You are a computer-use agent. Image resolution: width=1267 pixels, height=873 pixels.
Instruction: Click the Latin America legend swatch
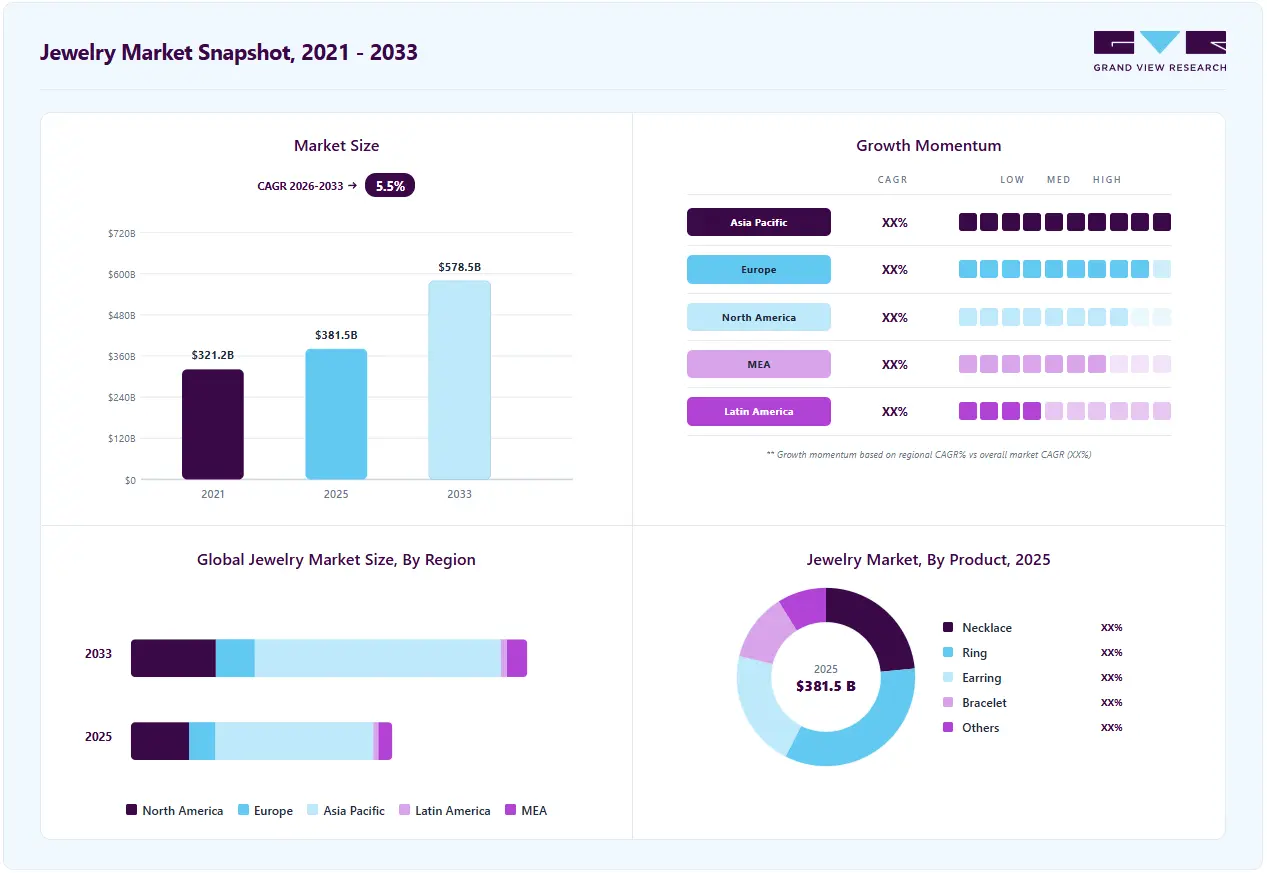pos(405,810)
